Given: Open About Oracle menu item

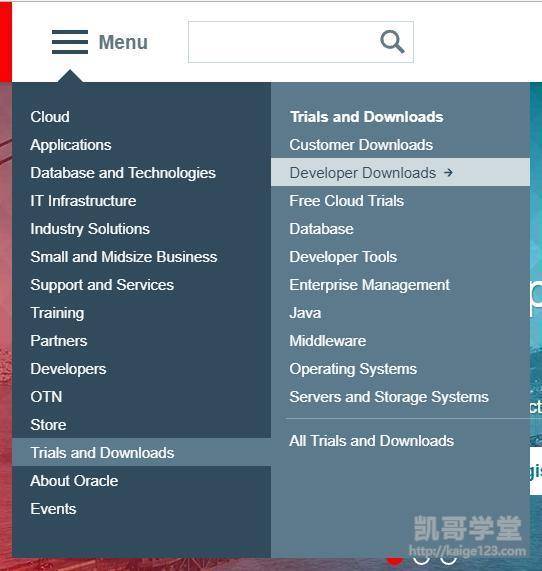Looking at the screenshot, I should point(74,481).
